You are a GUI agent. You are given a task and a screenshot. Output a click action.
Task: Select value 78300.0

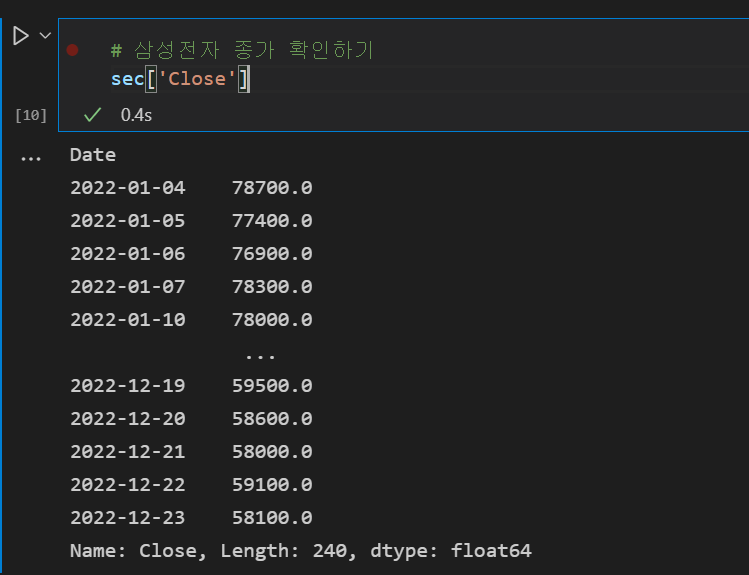tap(272, 287)
